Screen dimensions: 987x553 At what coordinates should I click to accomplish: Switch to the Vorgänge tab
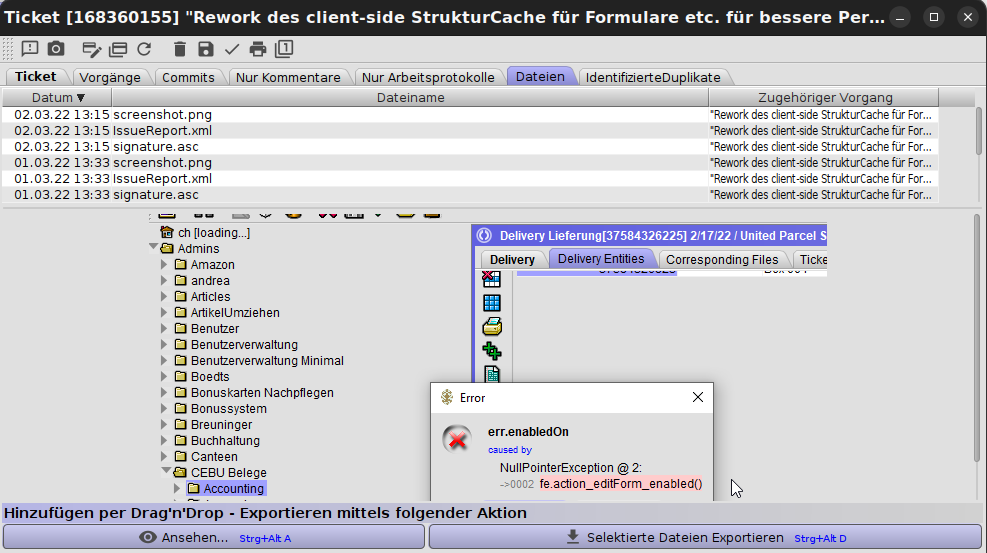click(109, 77)
